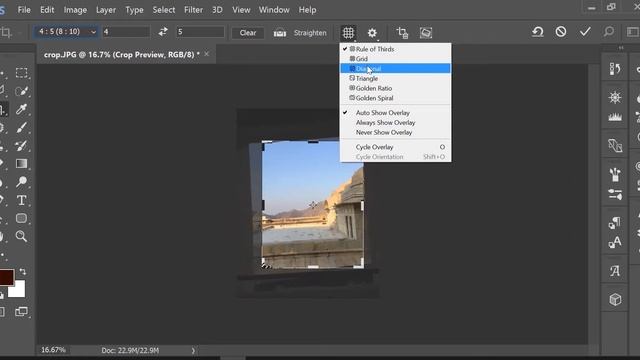This screenshot has height=360, width=640.
Task: Open the Histogram panel icon
Action: 615,117
